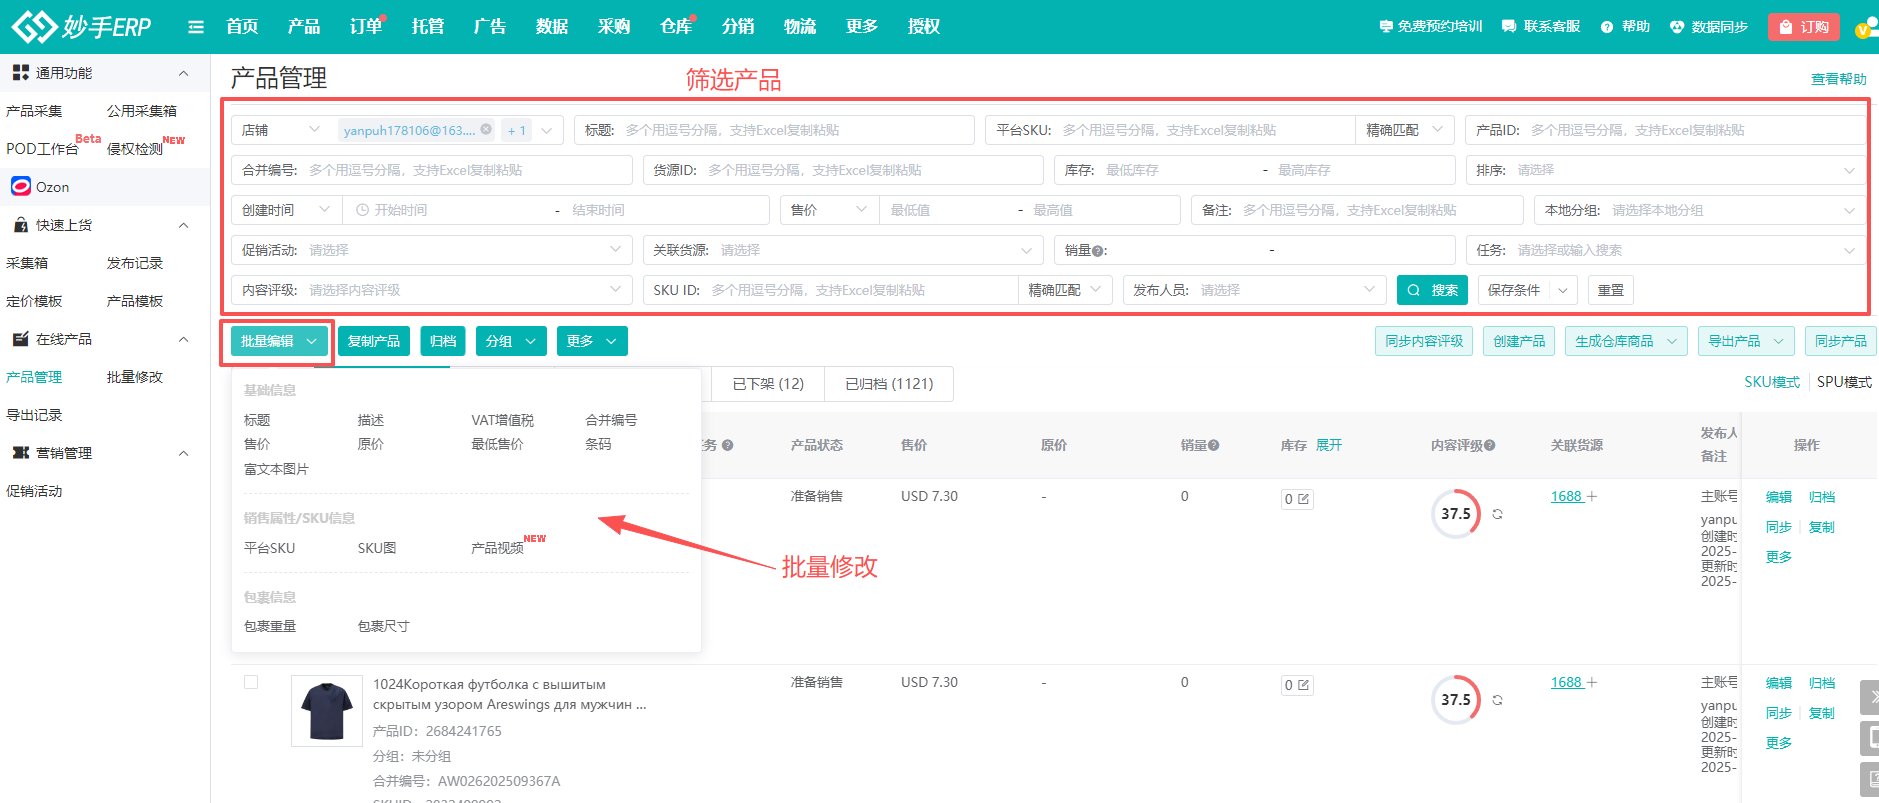Click the 妙手ERP logo

[x=81, y=27]
